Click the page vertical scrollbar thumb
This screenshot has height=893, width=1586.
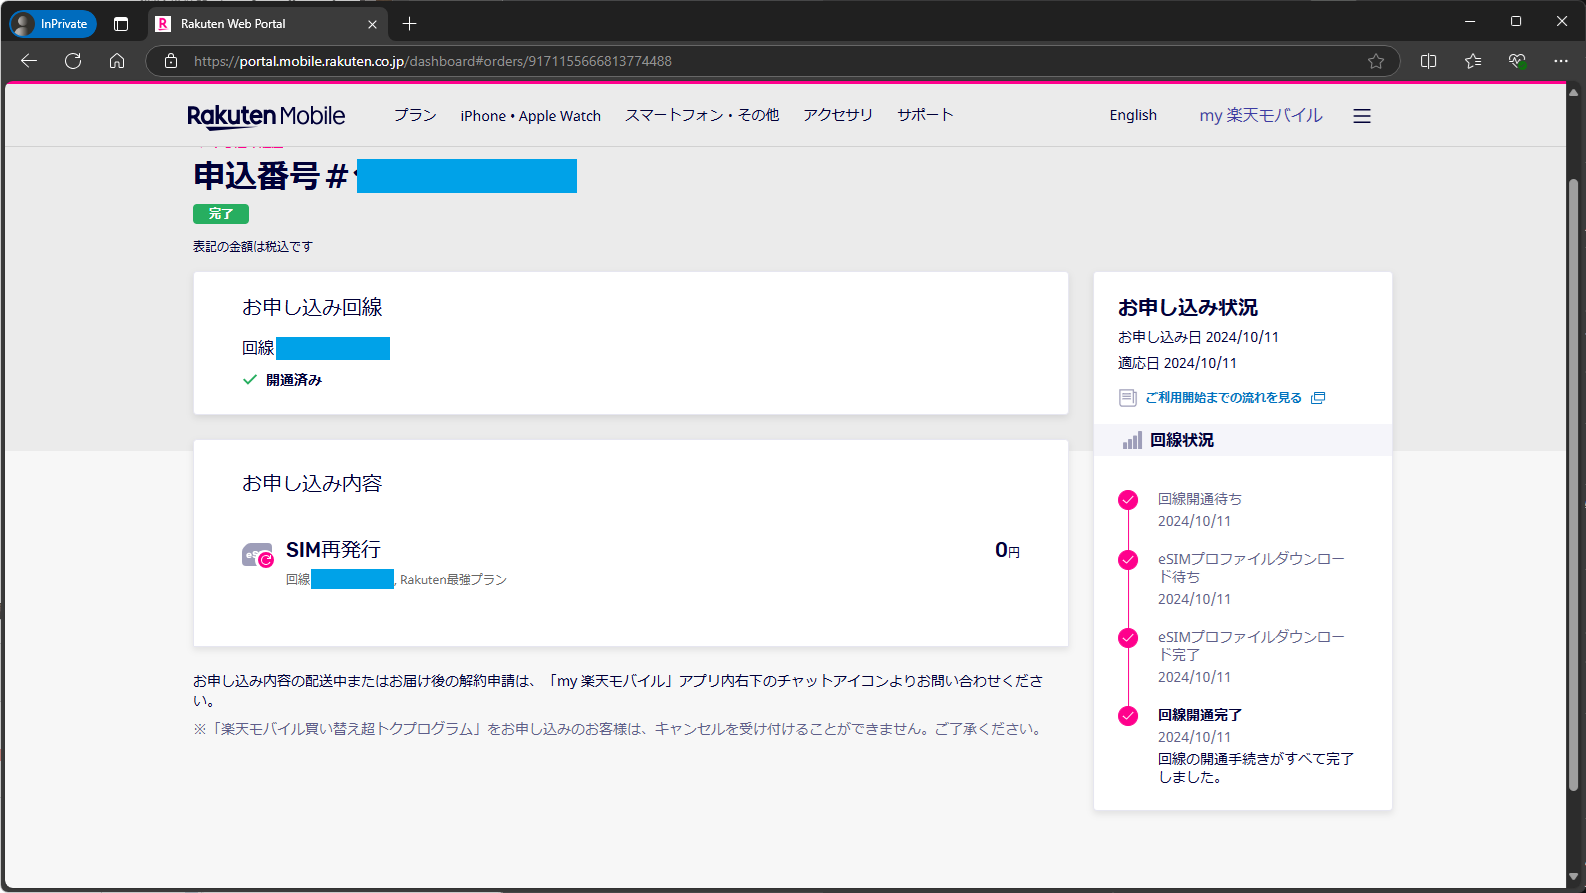coord(1574,484)
